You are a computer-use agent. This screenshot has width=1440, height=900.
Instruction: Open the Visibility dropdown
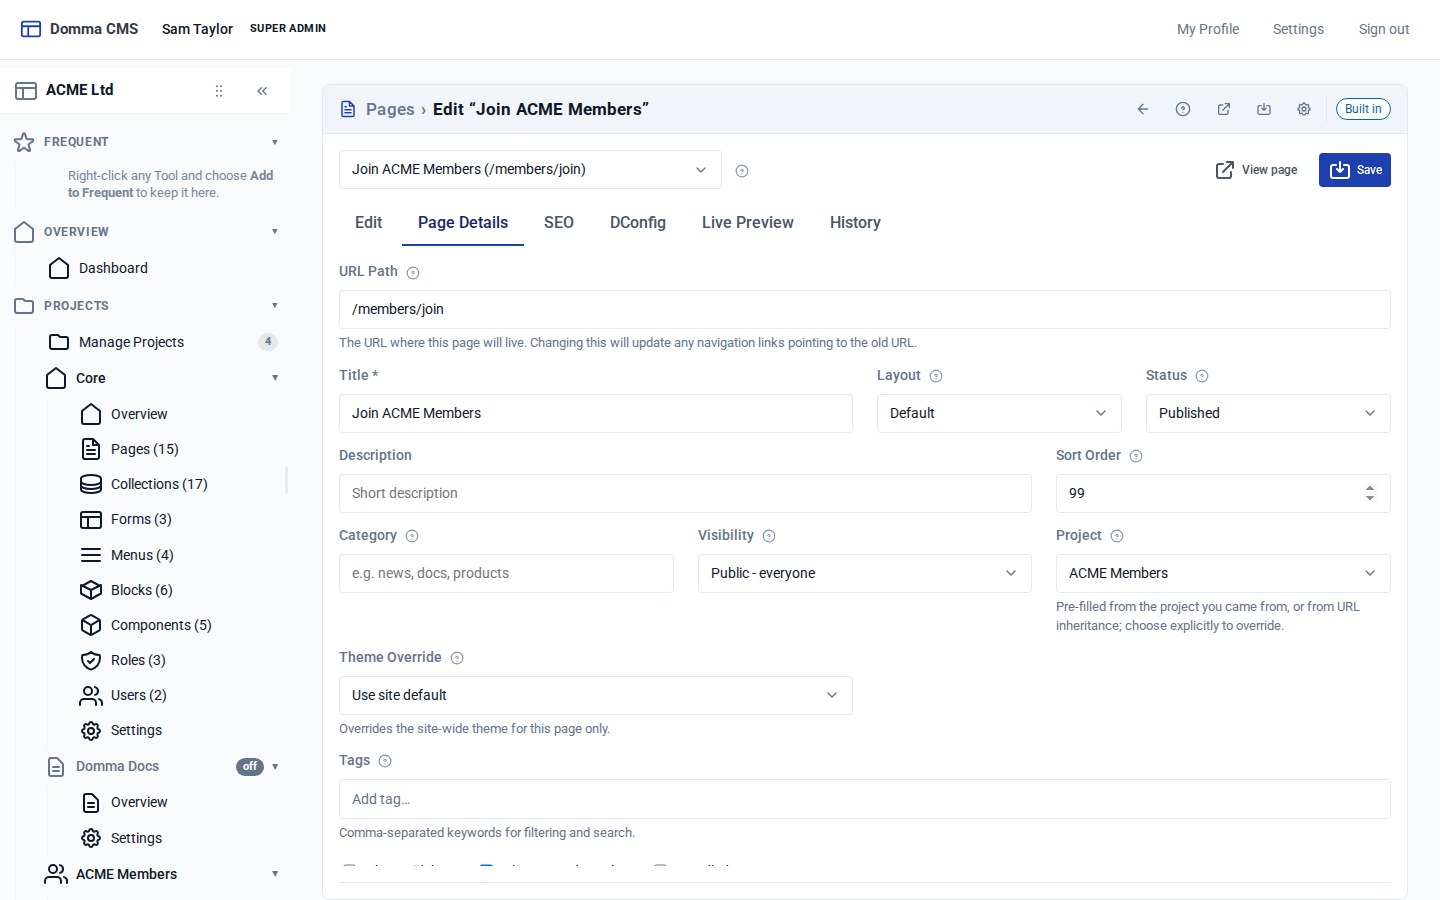(864, 573)
